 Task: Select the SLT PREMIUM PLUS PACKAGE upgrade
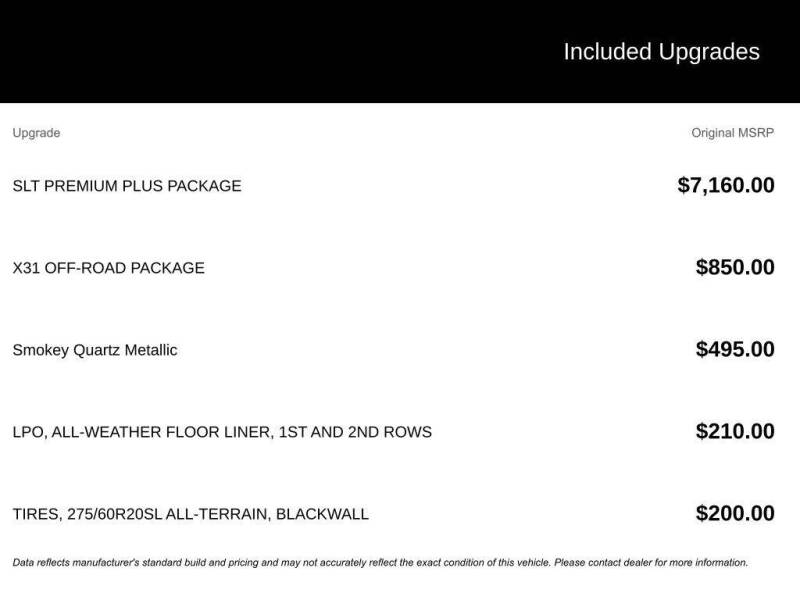(x=127, y=186)
